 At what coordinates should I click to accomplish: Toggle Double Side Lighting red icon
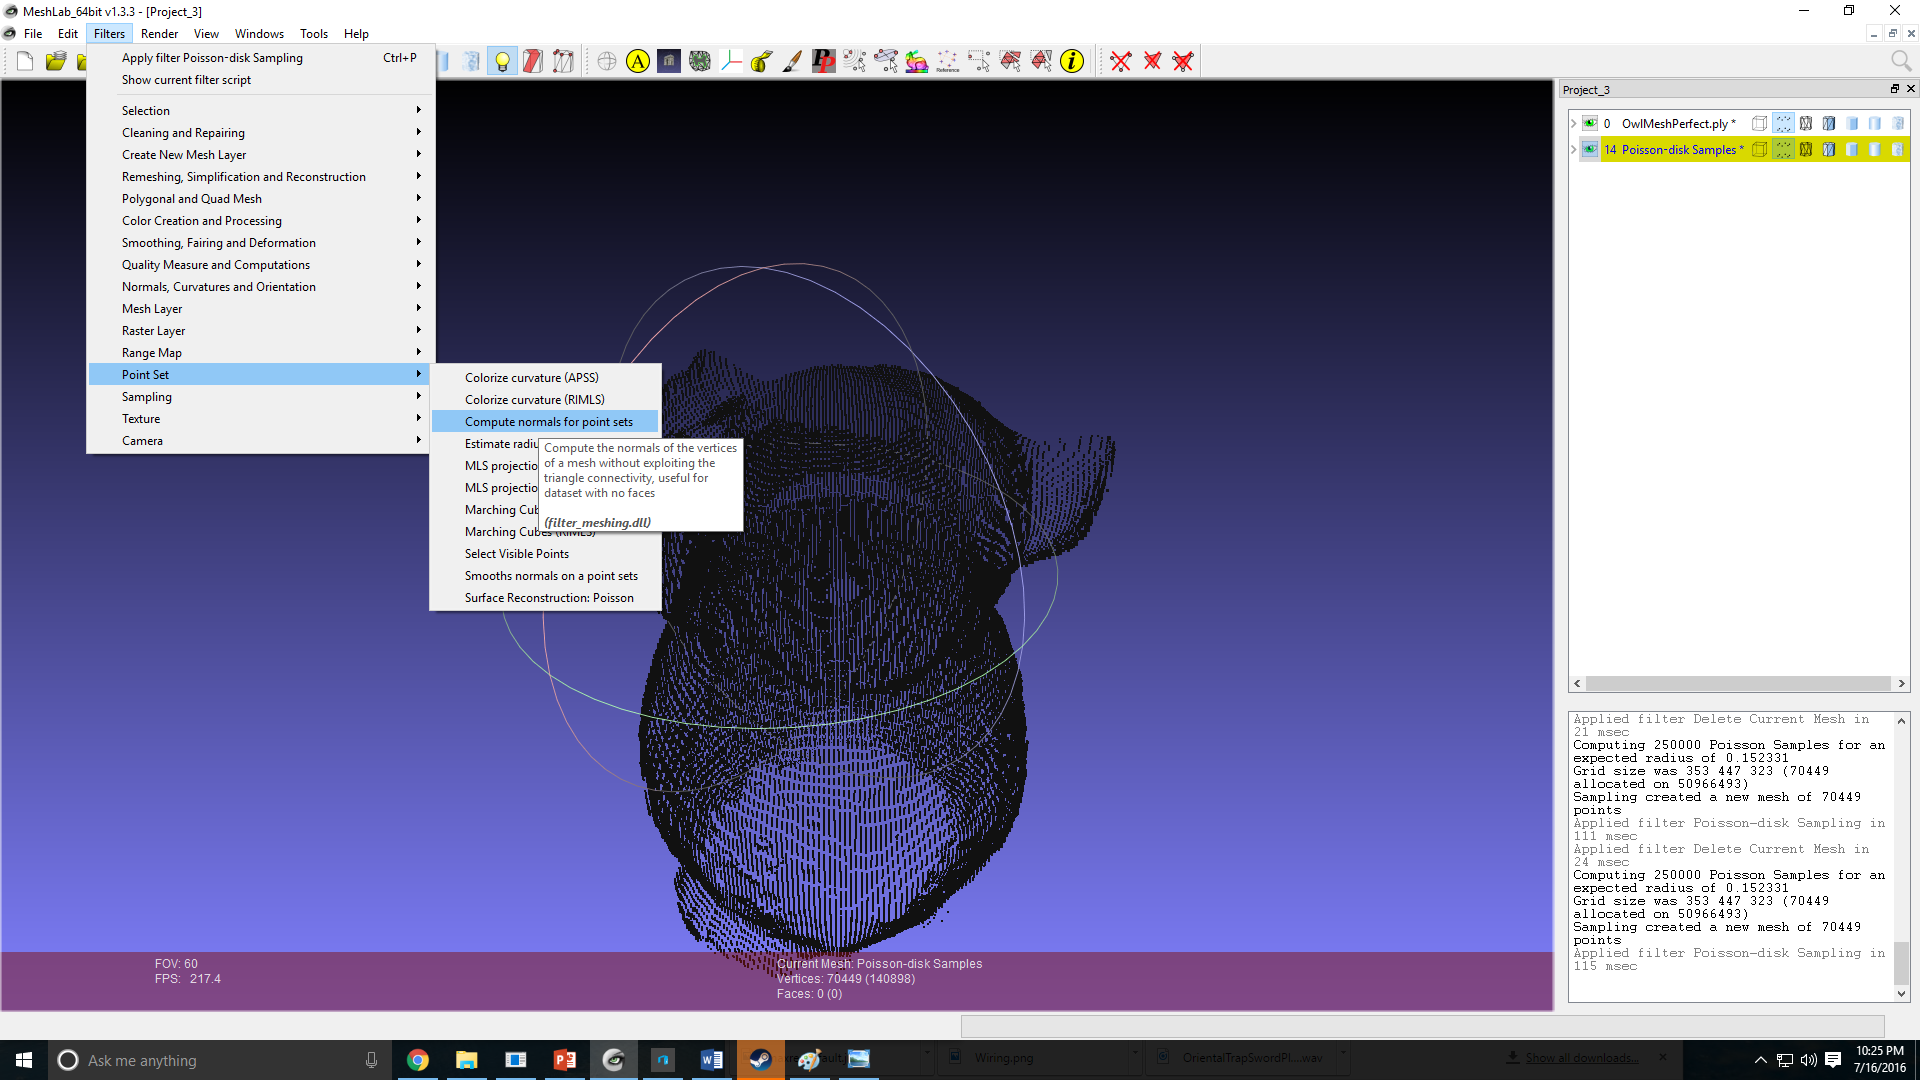(533, 62)
